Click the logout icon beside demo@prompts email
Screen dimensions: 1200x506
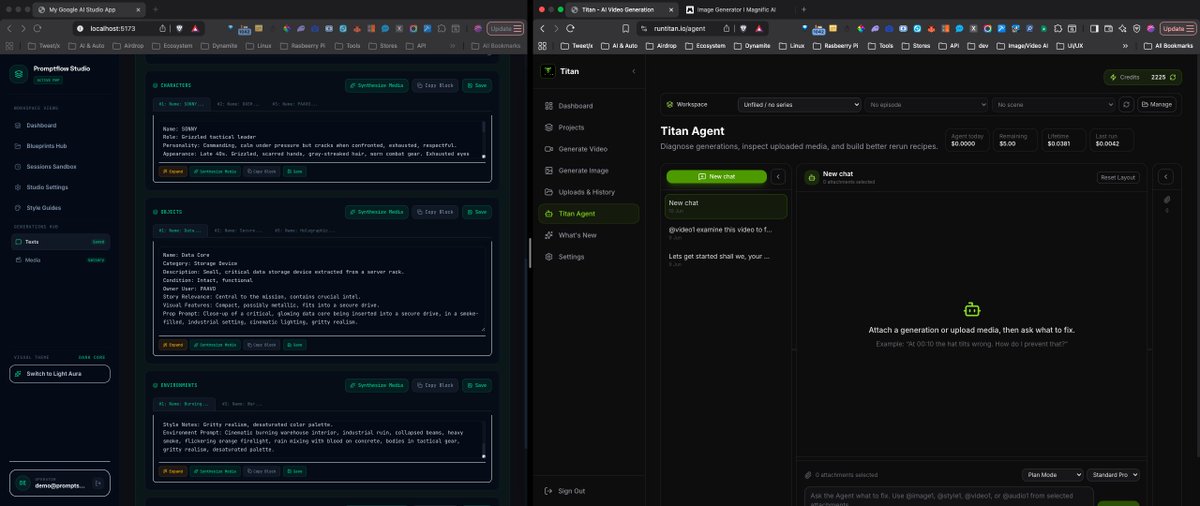pyautogui.click(x=98, y=483)
